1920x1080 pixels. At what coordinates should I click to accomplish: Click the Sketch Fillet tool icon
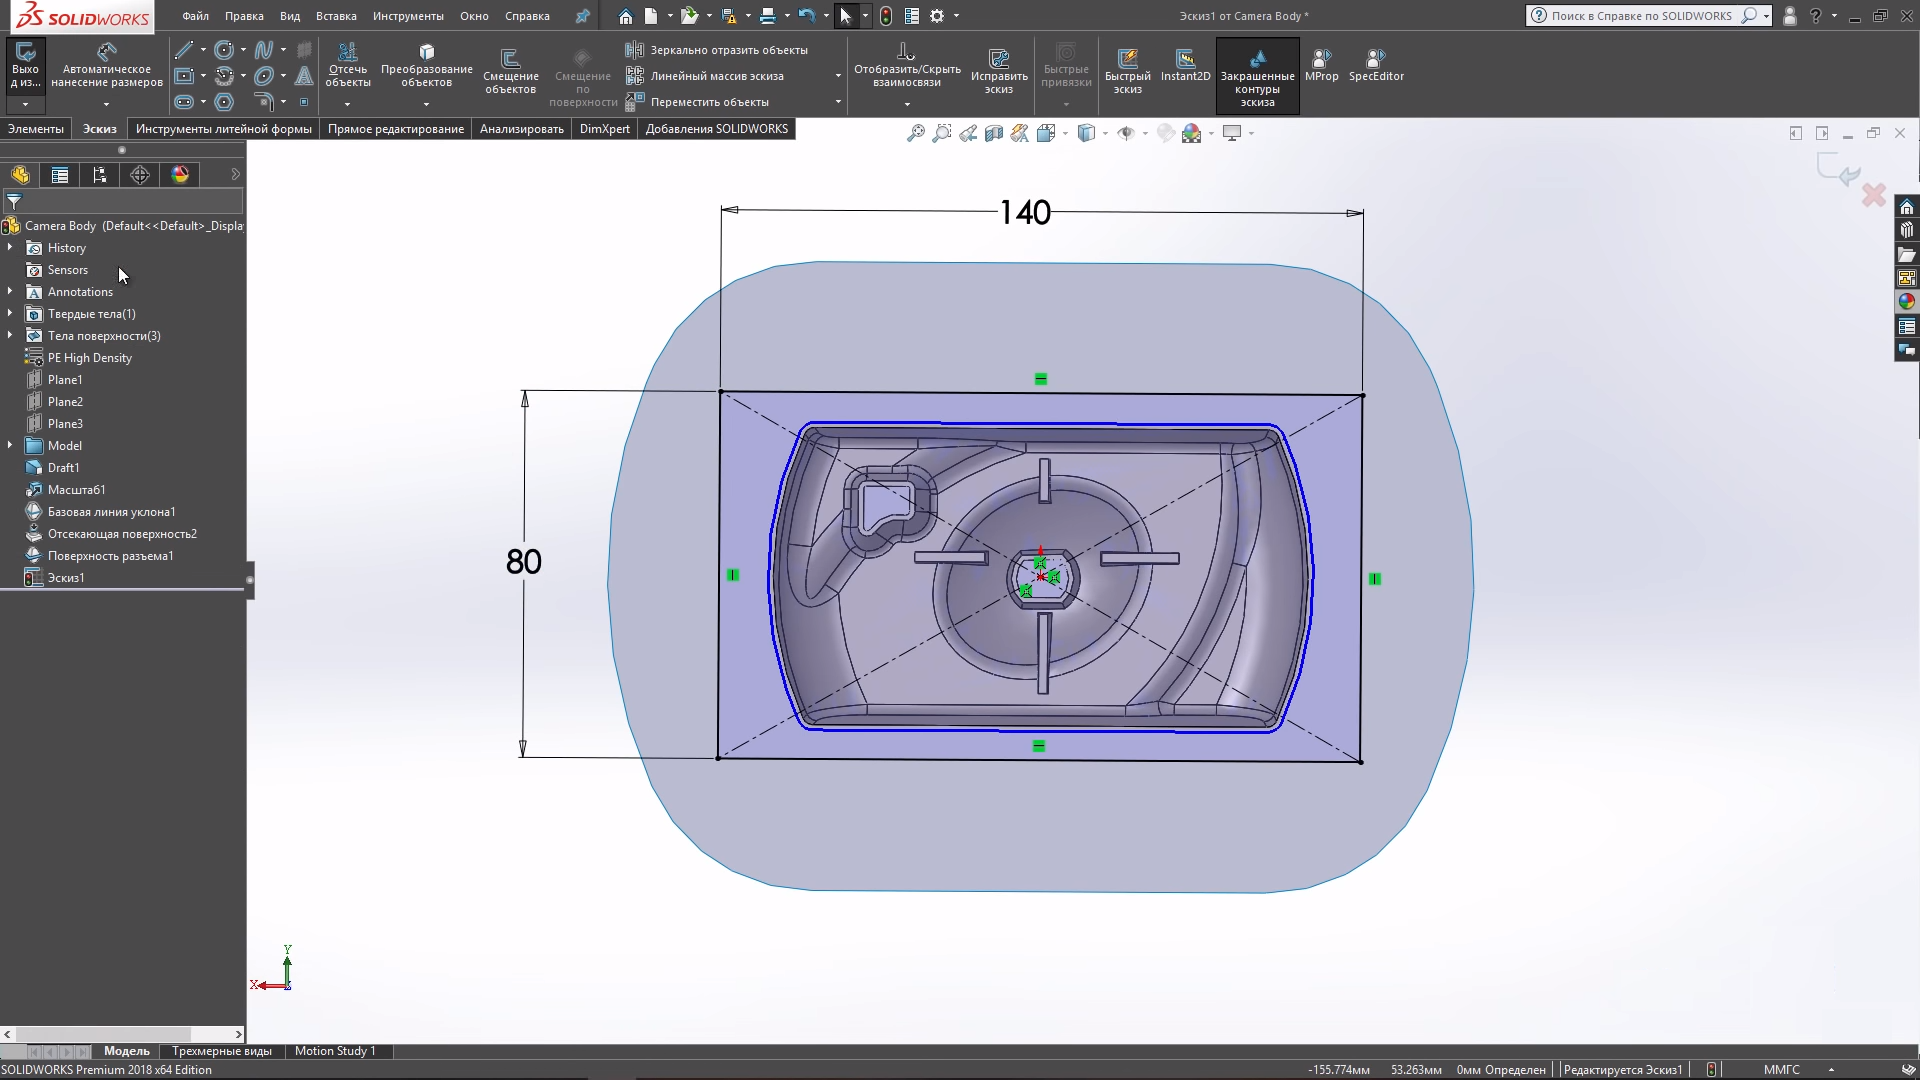coord(264,102)
